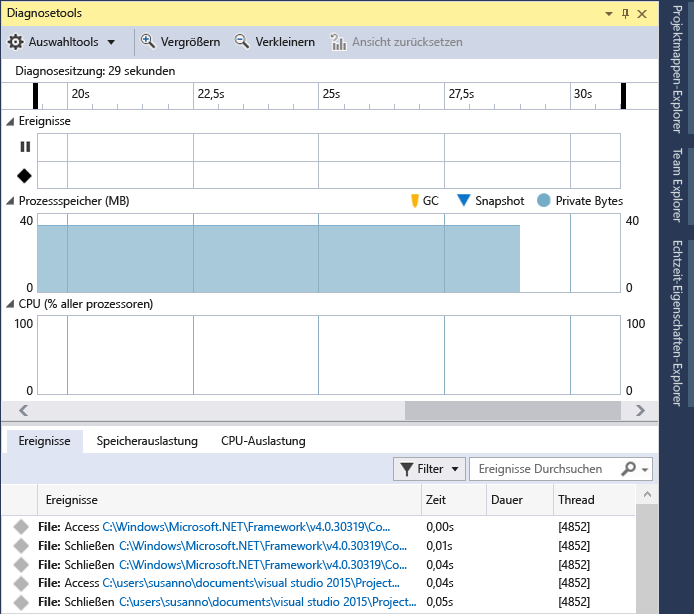Click the search magnifier icon
This screenshot has width=694, height=614.
tap(628, 469)
